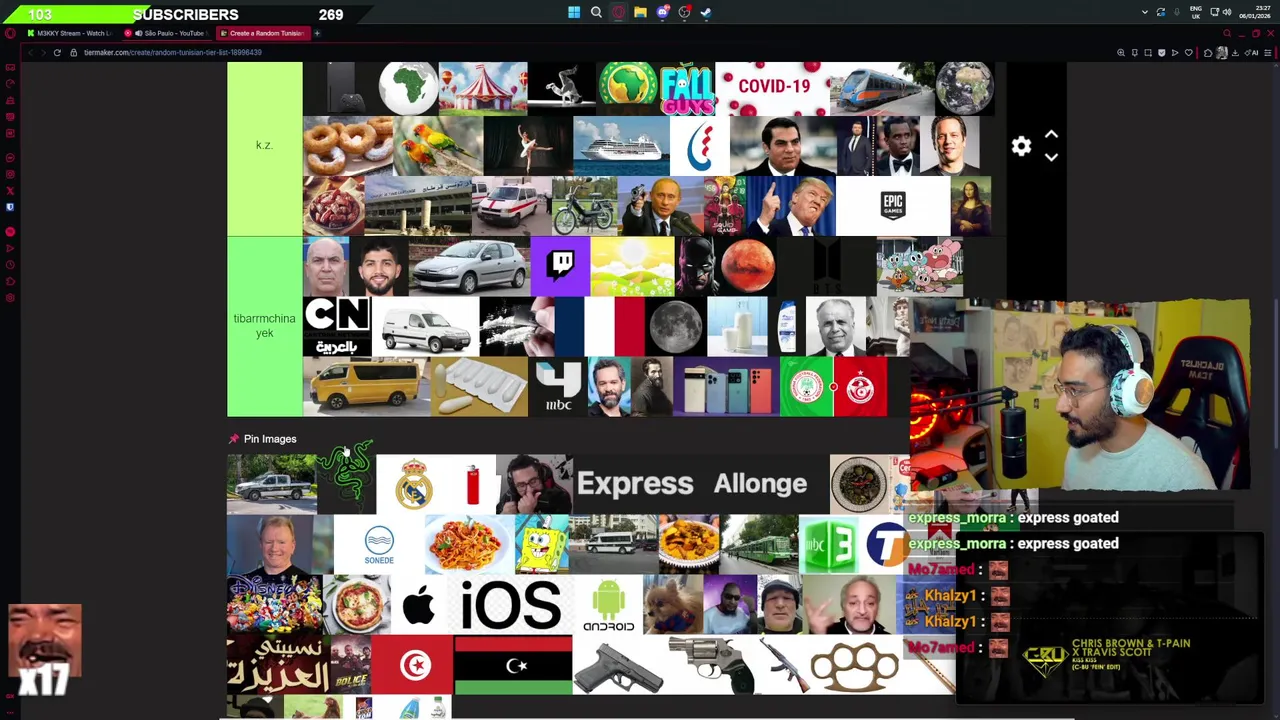Open the volume control in system tray

pos(1227,13)
